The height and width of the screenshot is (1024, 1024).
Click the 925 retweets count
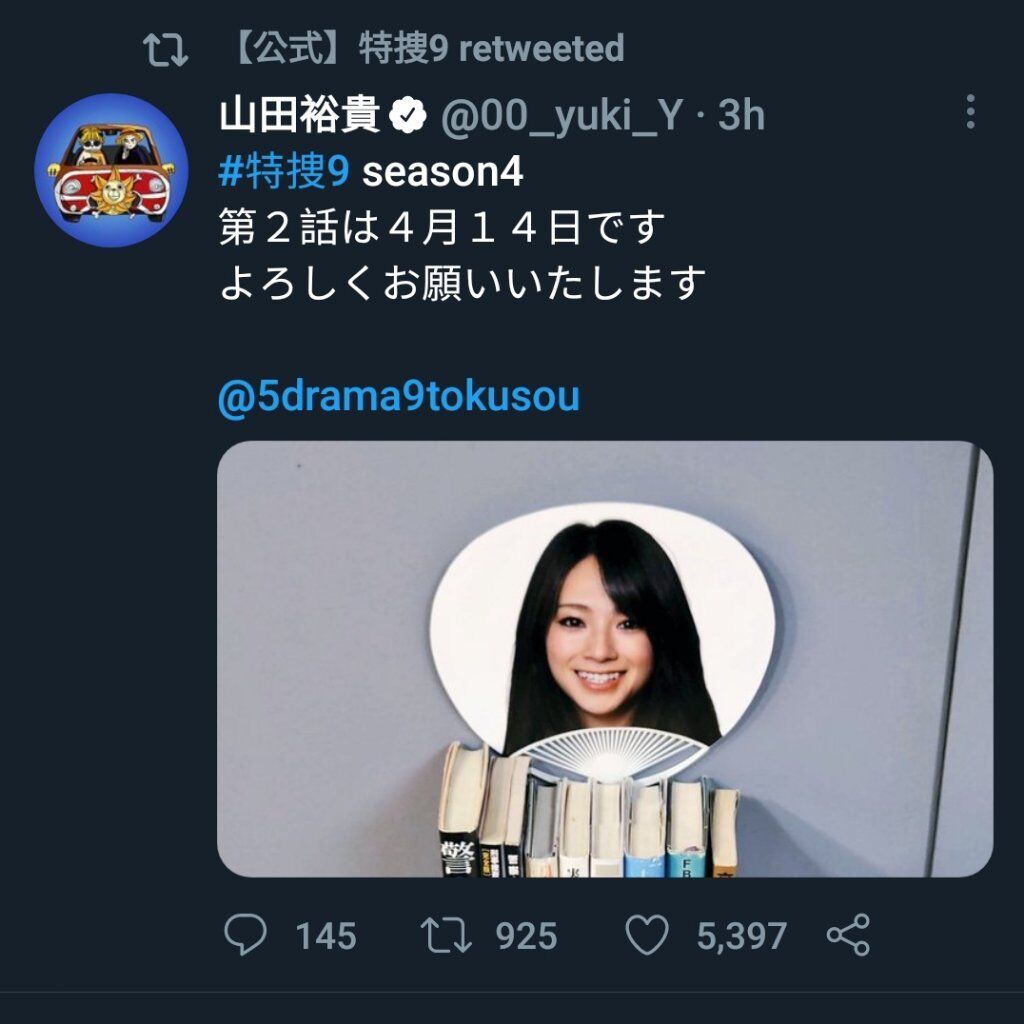526,936
